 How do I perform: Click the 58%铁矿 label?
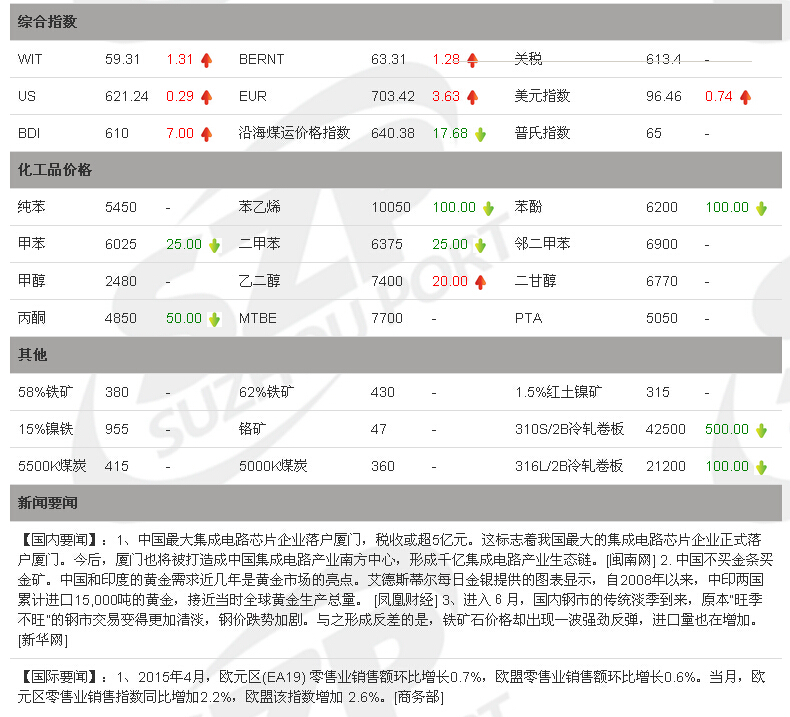click(x=46, y=392)
